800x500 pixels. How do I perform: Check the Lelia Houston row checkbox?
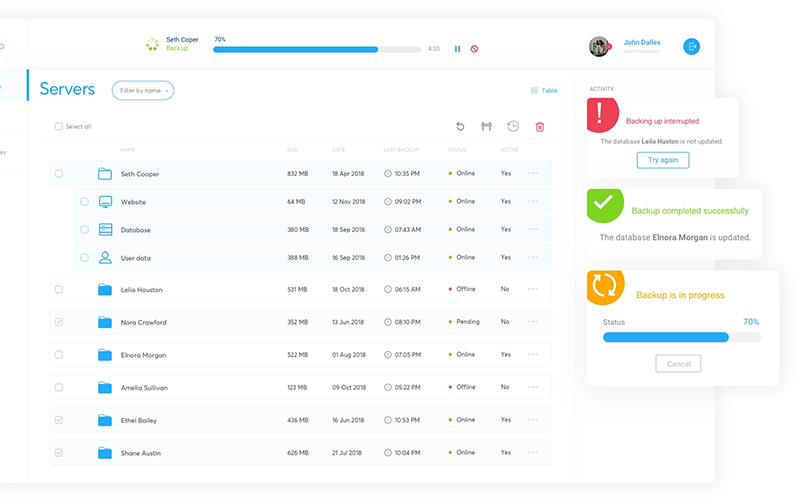click(x=59, y=290)
